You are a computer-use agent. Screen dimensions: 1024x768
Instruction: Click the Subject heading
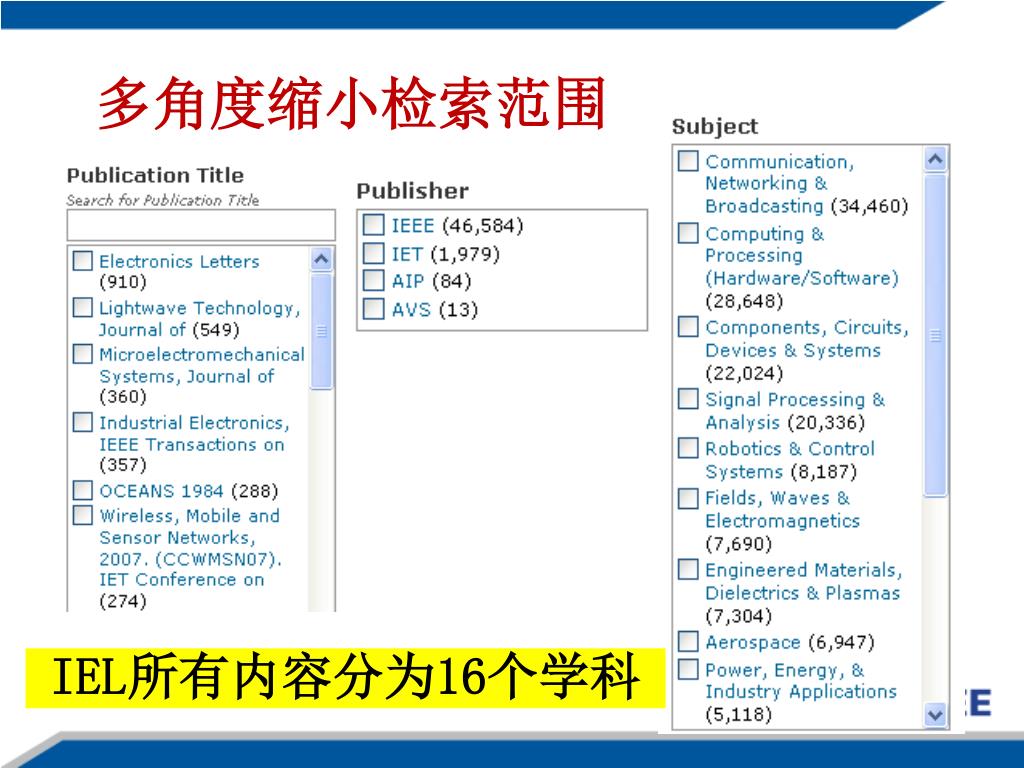(x=715, y=127)
